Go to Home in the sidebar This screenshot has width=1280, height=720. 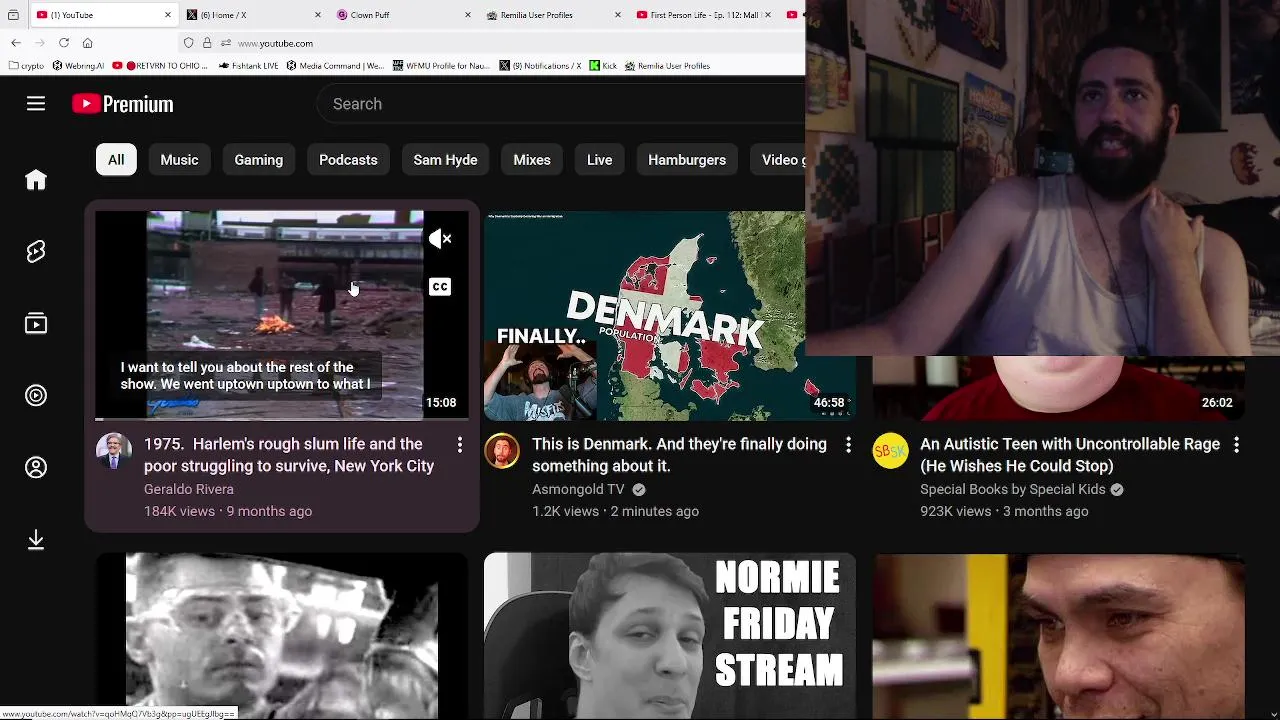coord(36,180)
